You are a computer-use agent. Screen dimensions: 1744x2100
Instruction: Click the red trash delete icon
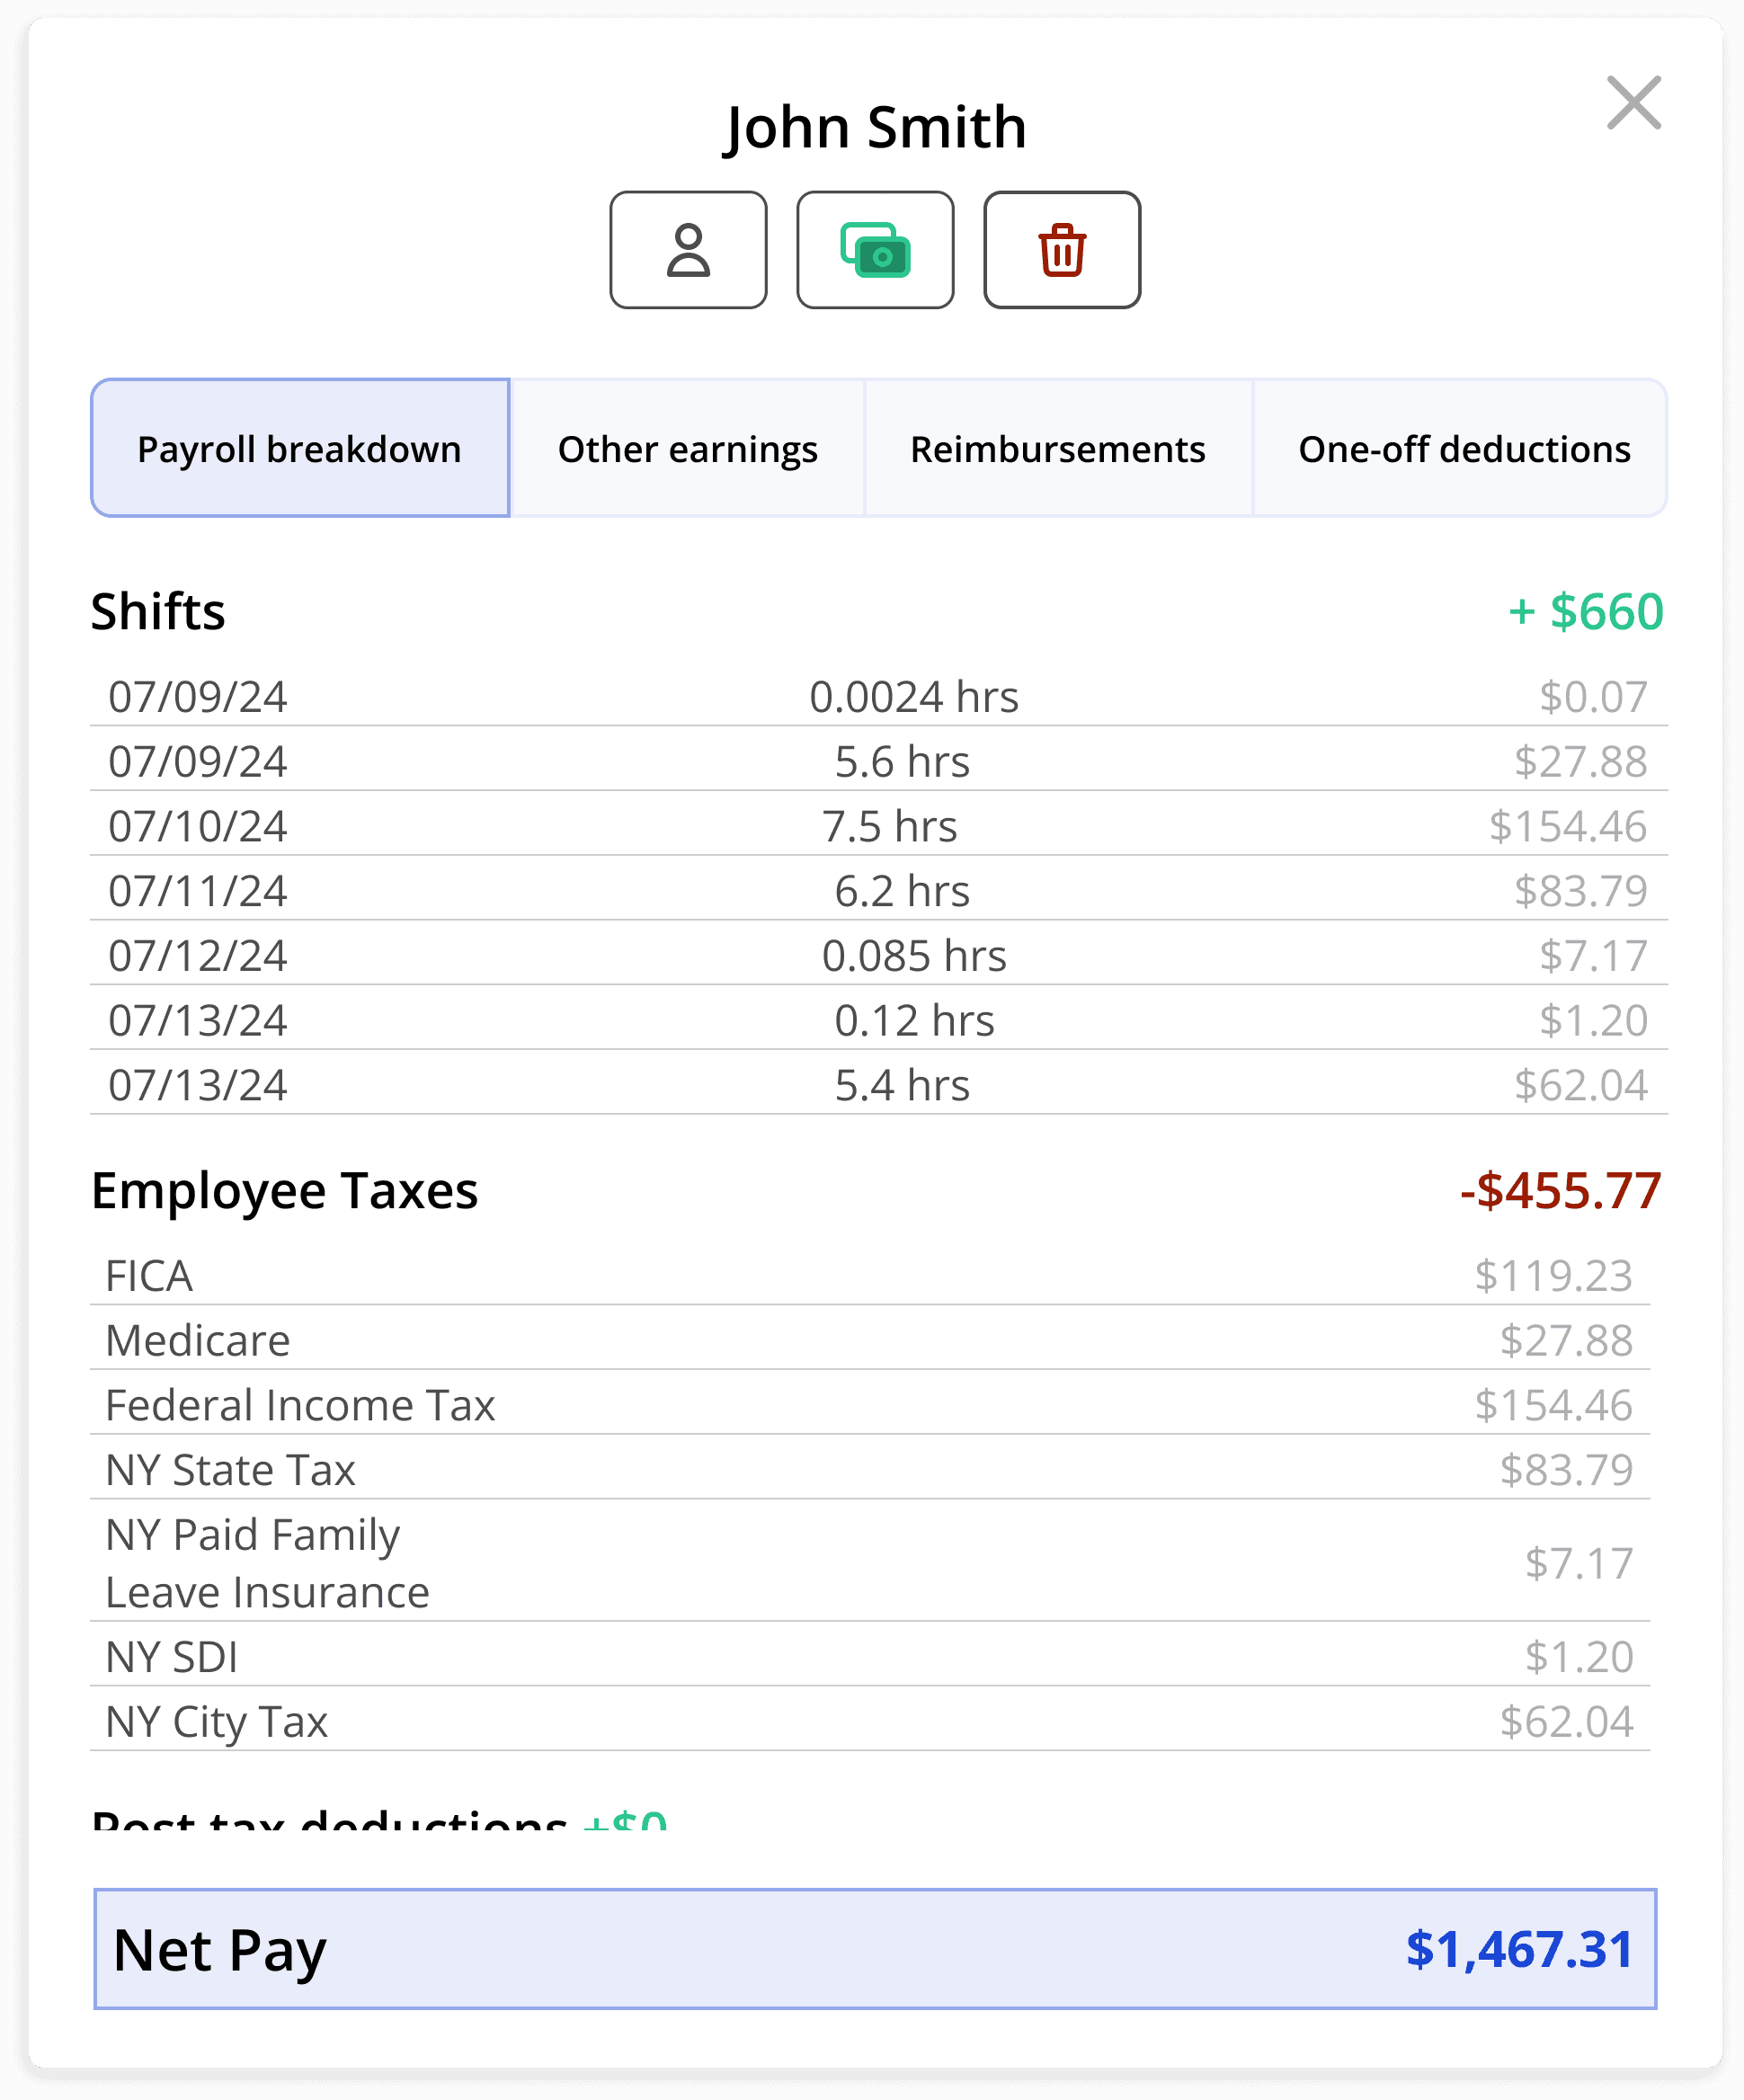(x=1061, y=250)
